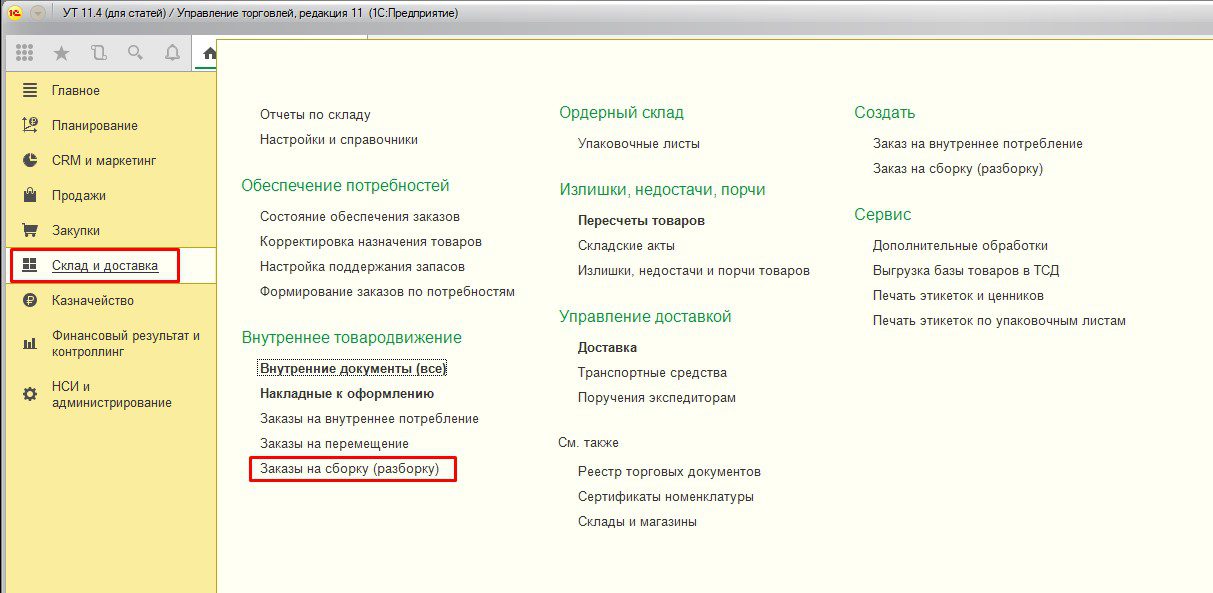The height and width of the screenshot is (593, 1213).
Task: Select CRM и маркетинг in sidebar
Action: pyautogui.click(x=104, y=160)
